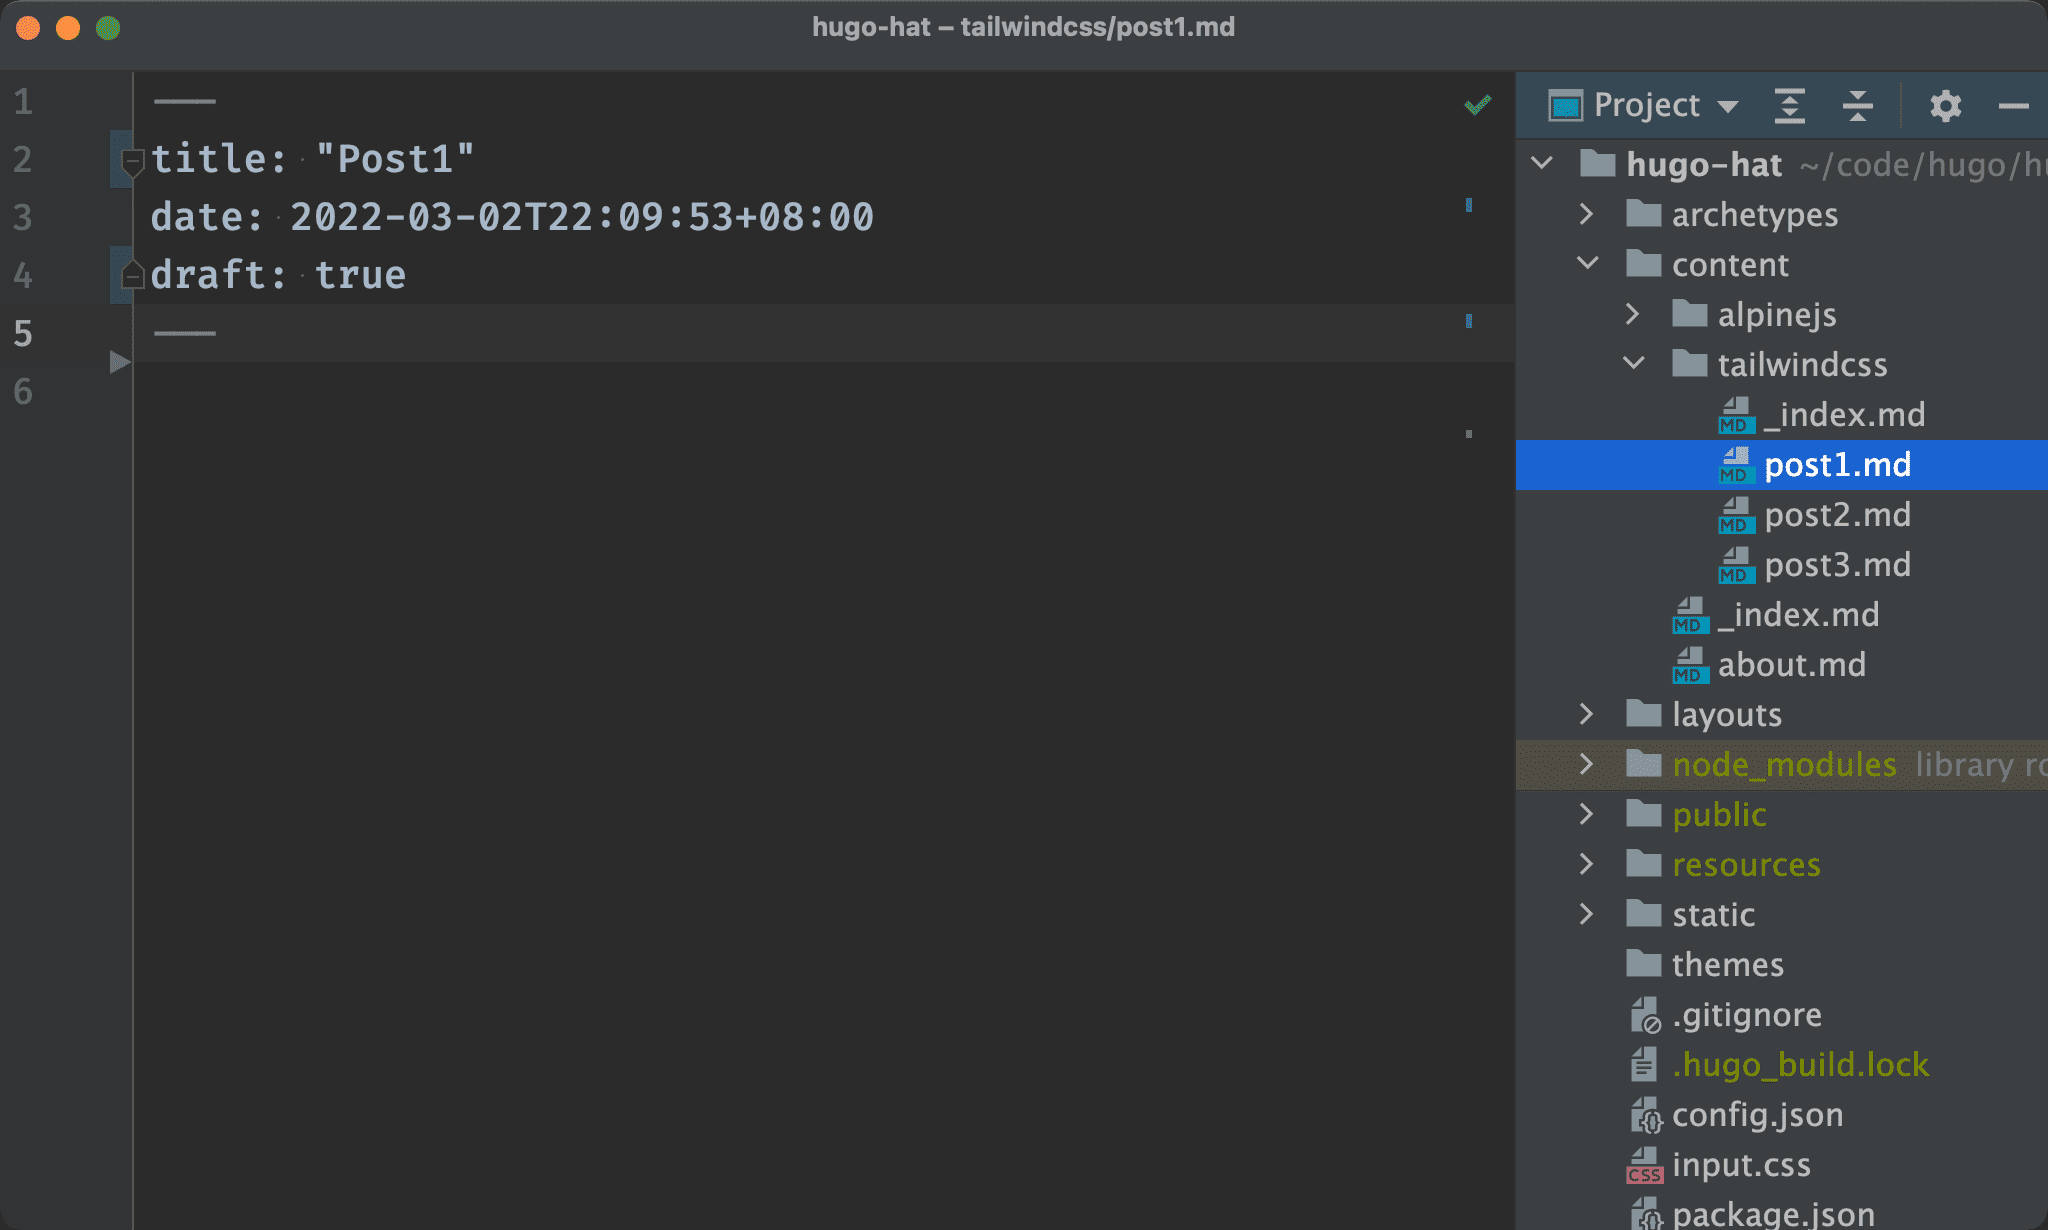This screenshot has height=1230, width=2048.
Task: Click the markdown file icon for _index.md in tailwindcss
Action: click(1732, 414)
